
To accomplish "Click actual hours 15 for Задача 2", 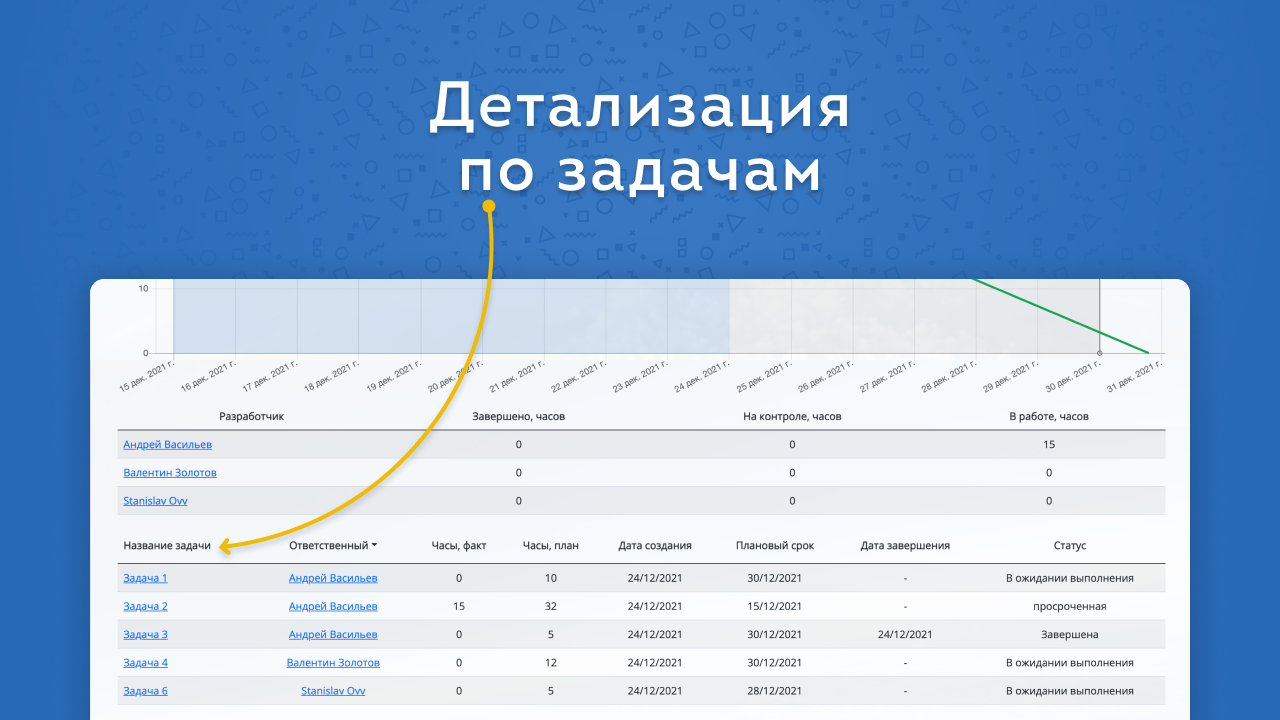I will coord(459,606).
